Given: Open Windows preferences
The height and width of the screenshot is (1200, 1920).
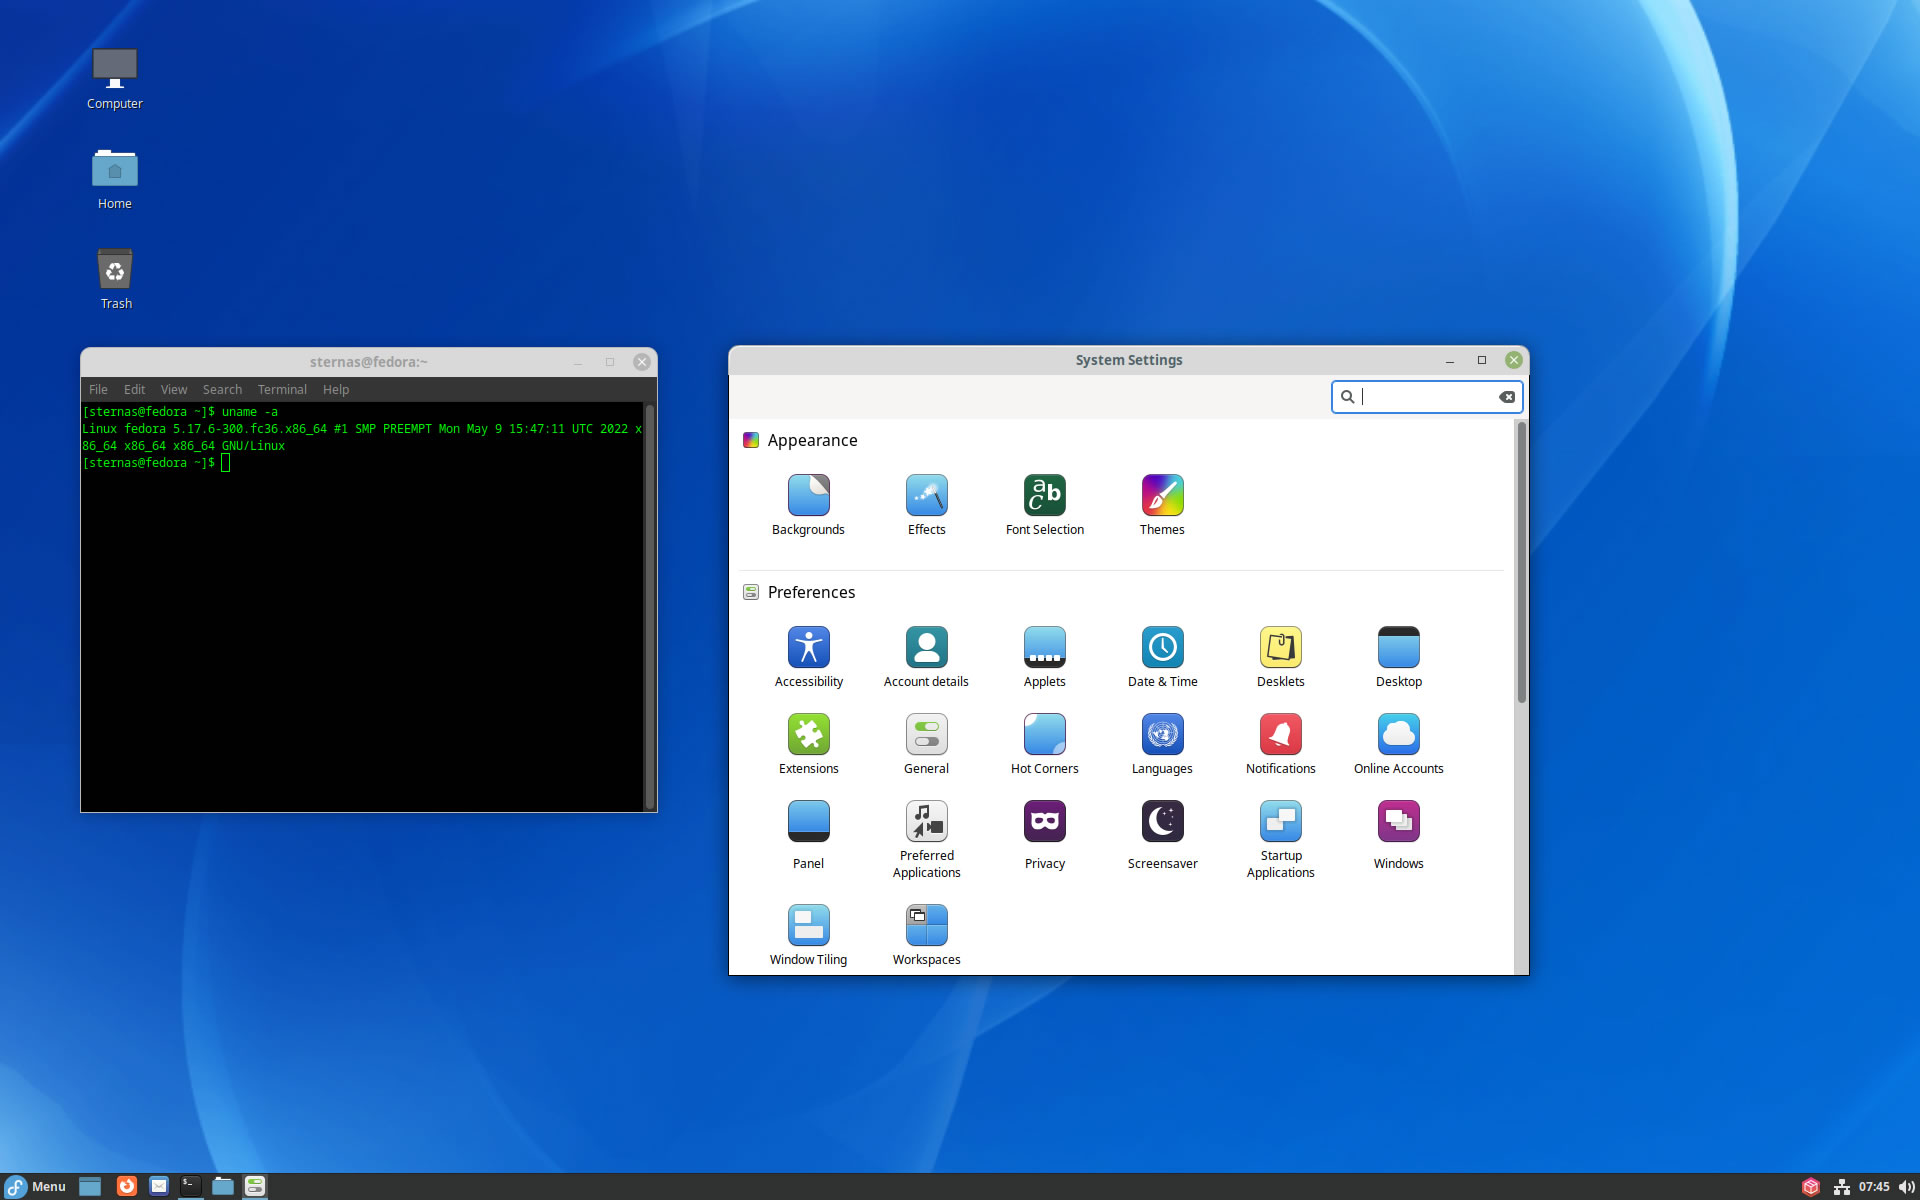Looking at the screenshot, I should (x=1398, y=835).
